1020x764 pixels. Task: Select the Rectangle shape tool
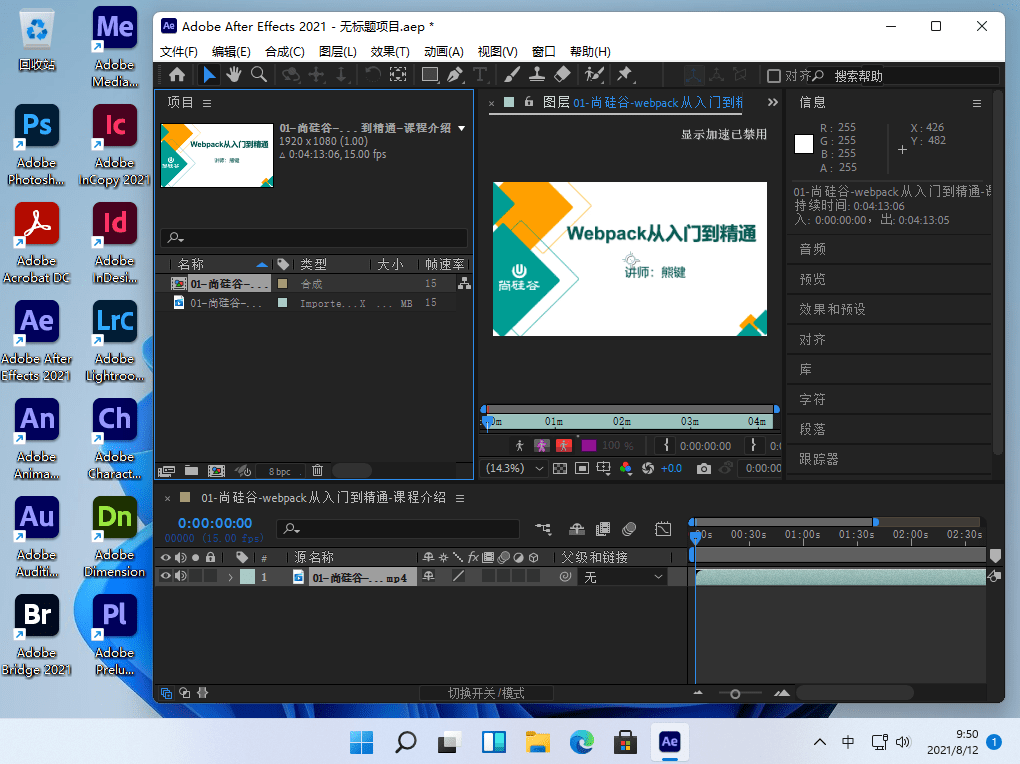[429, 75]
